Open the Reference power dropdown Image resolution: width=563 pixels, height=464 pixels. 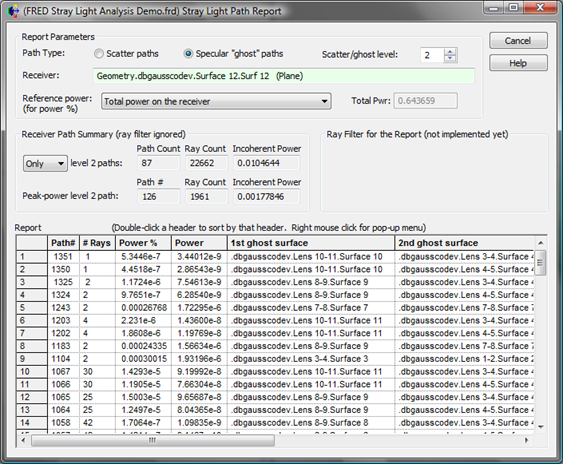click(x=216, y=101)
